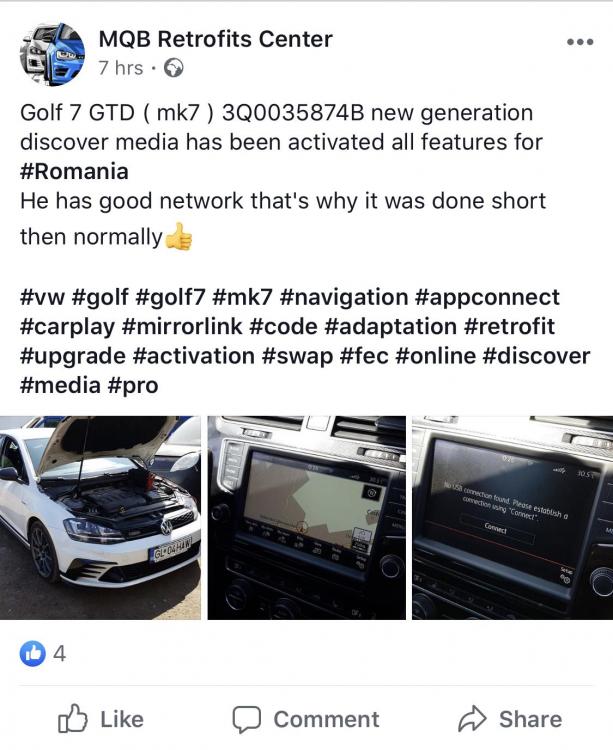View the USB Connect screen photo
This screenshot has height=750, width=613.
click(x=513, y=518)
